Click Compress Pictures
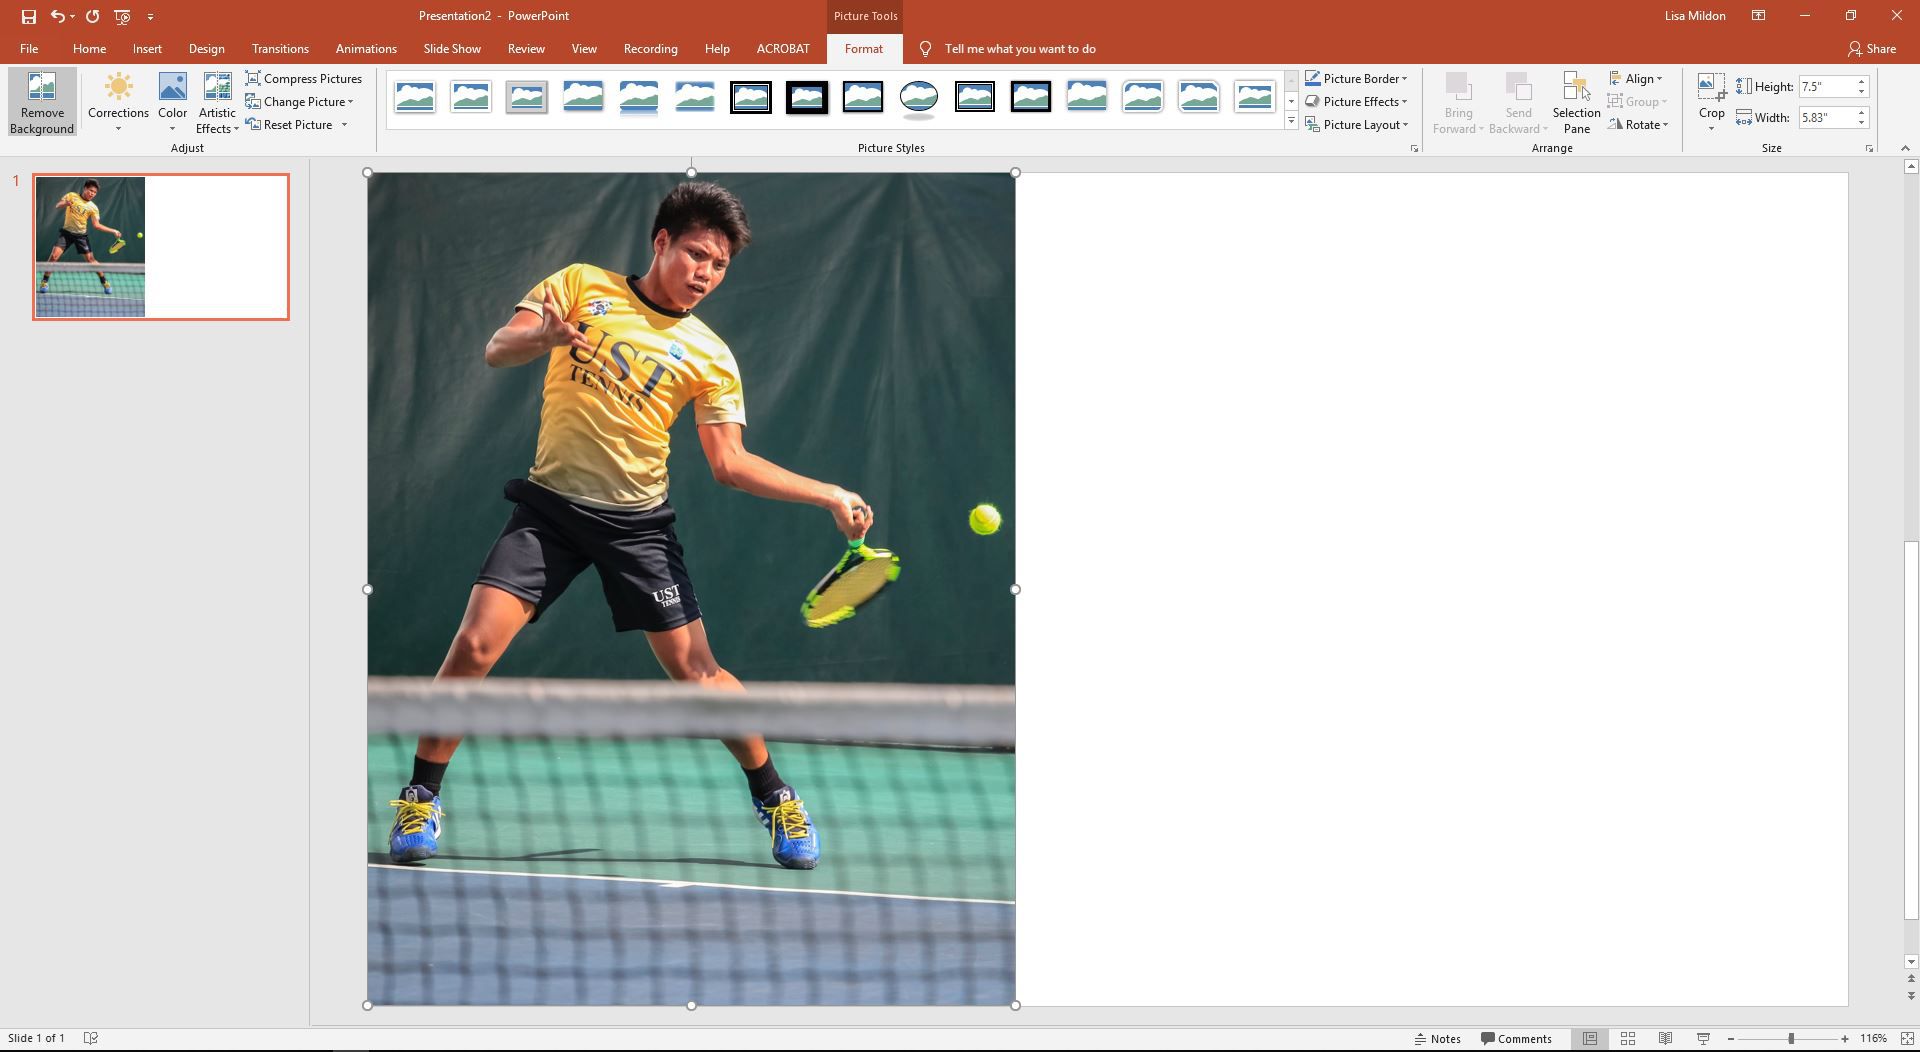This screenshot has height=1052, width=1920. 304,78
